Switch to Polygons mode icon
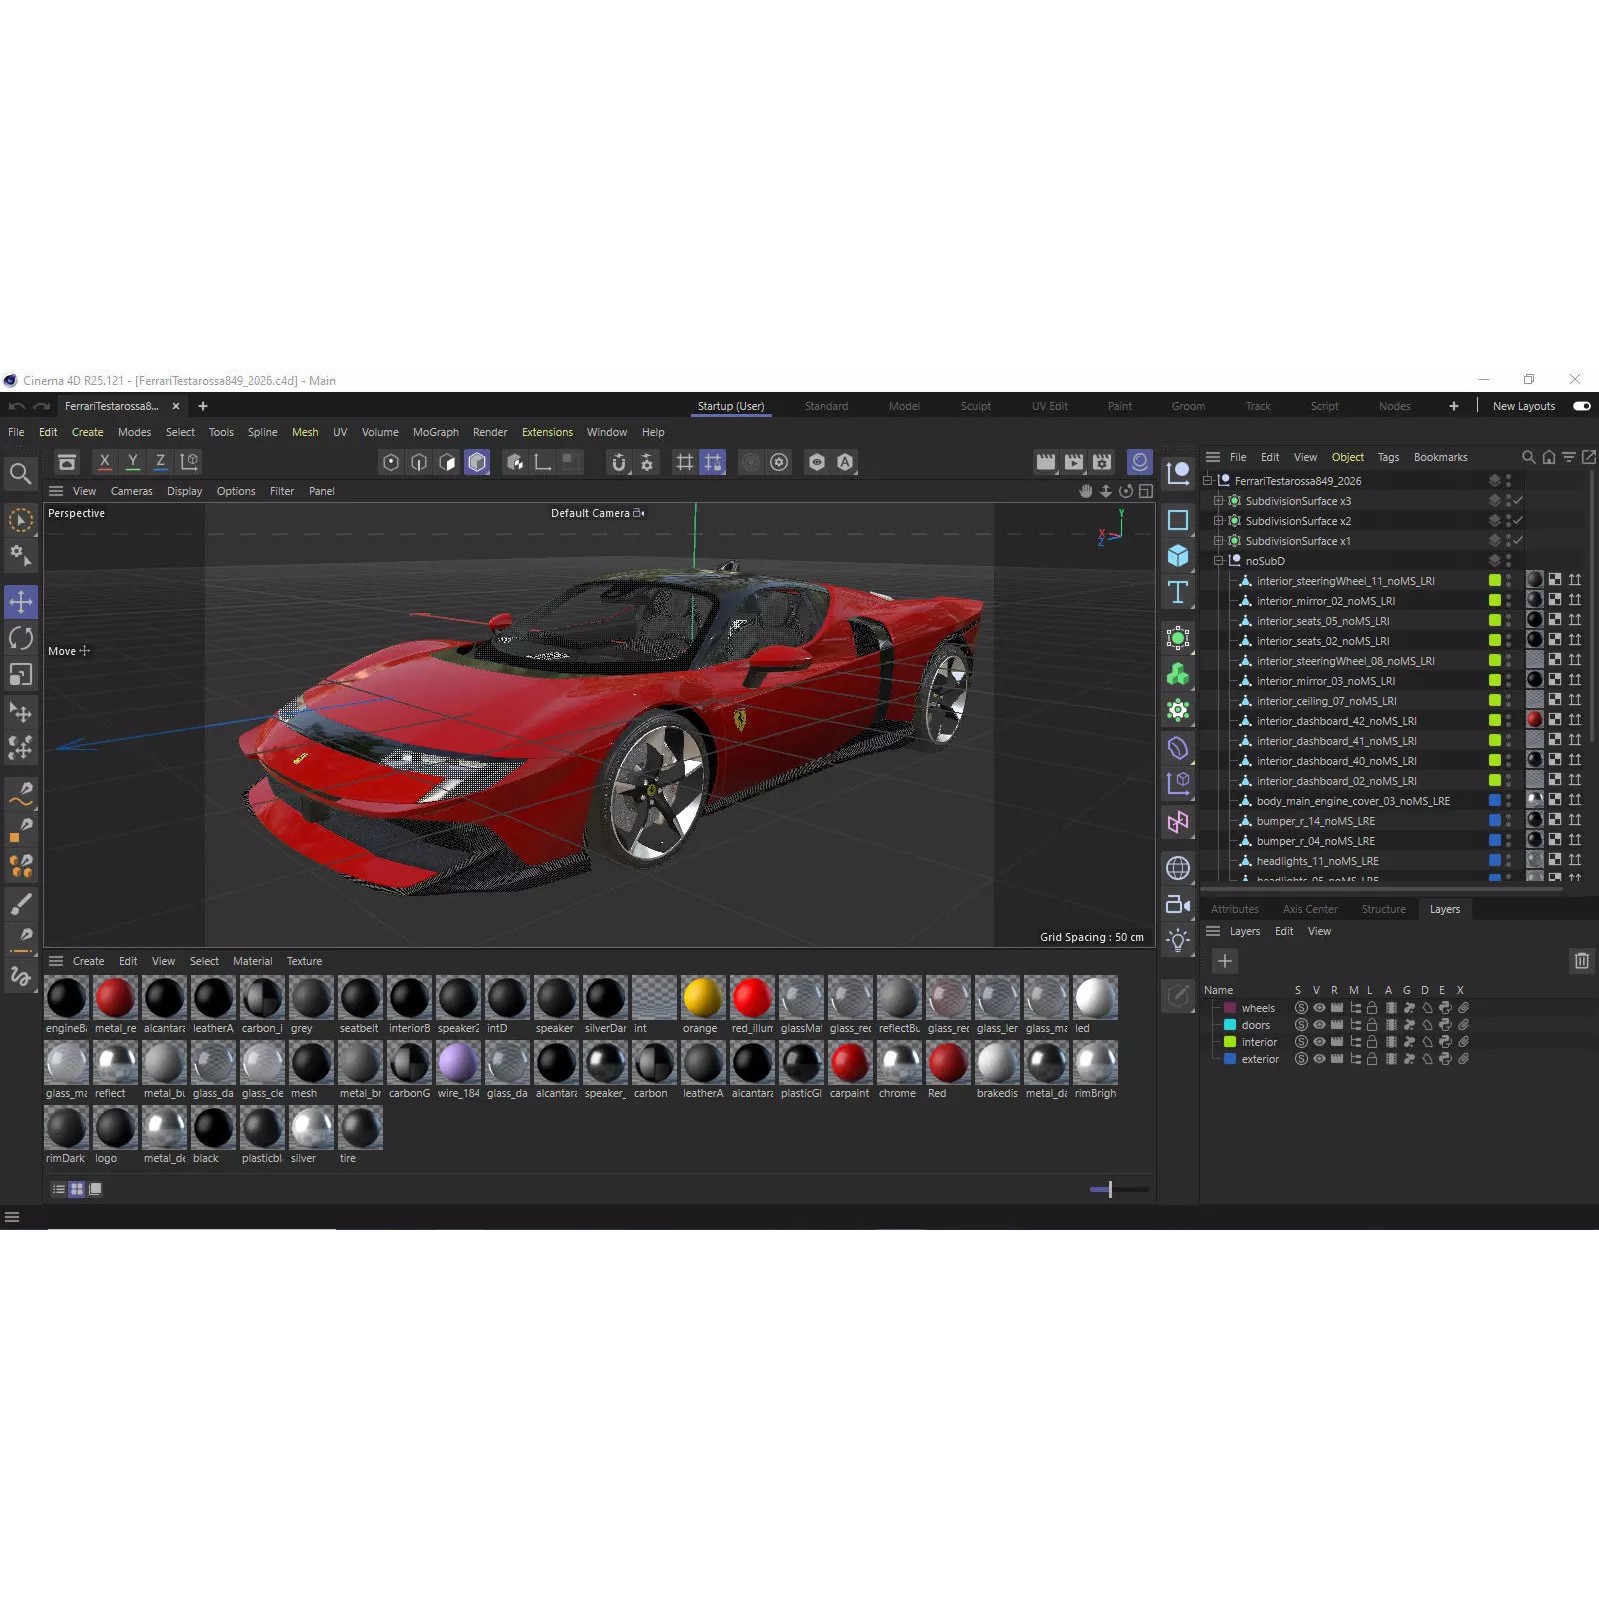 [x=447, y=462]
